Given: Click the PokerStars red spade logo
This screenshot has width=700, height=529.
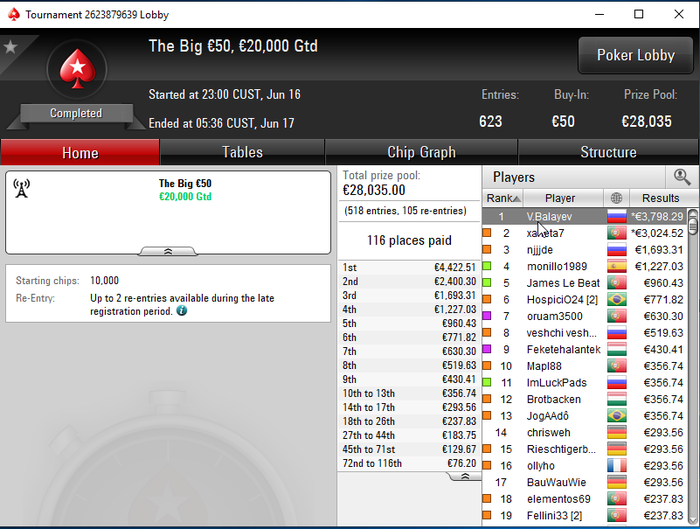Looking at the screenshot, I should coord(77,69).
